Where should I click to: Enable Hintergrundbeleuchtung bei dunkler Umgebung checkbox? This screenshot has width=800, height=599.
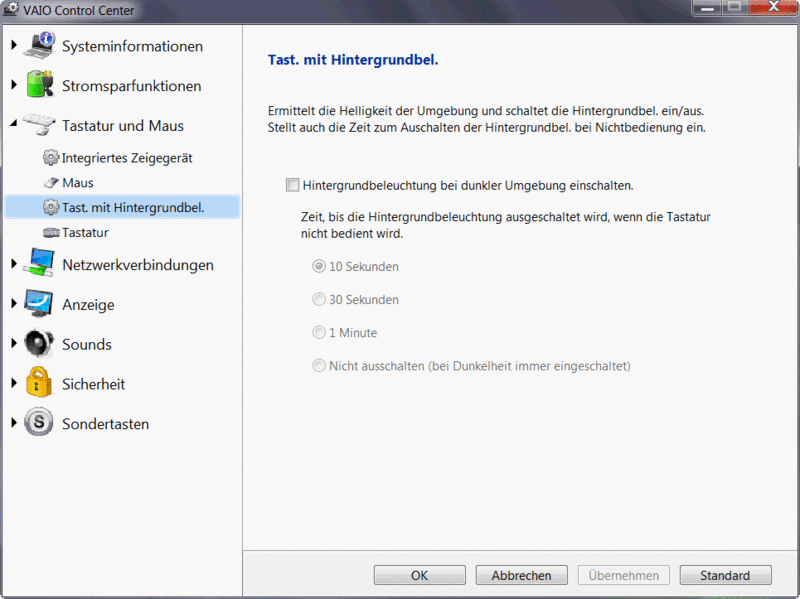[292, 185]
